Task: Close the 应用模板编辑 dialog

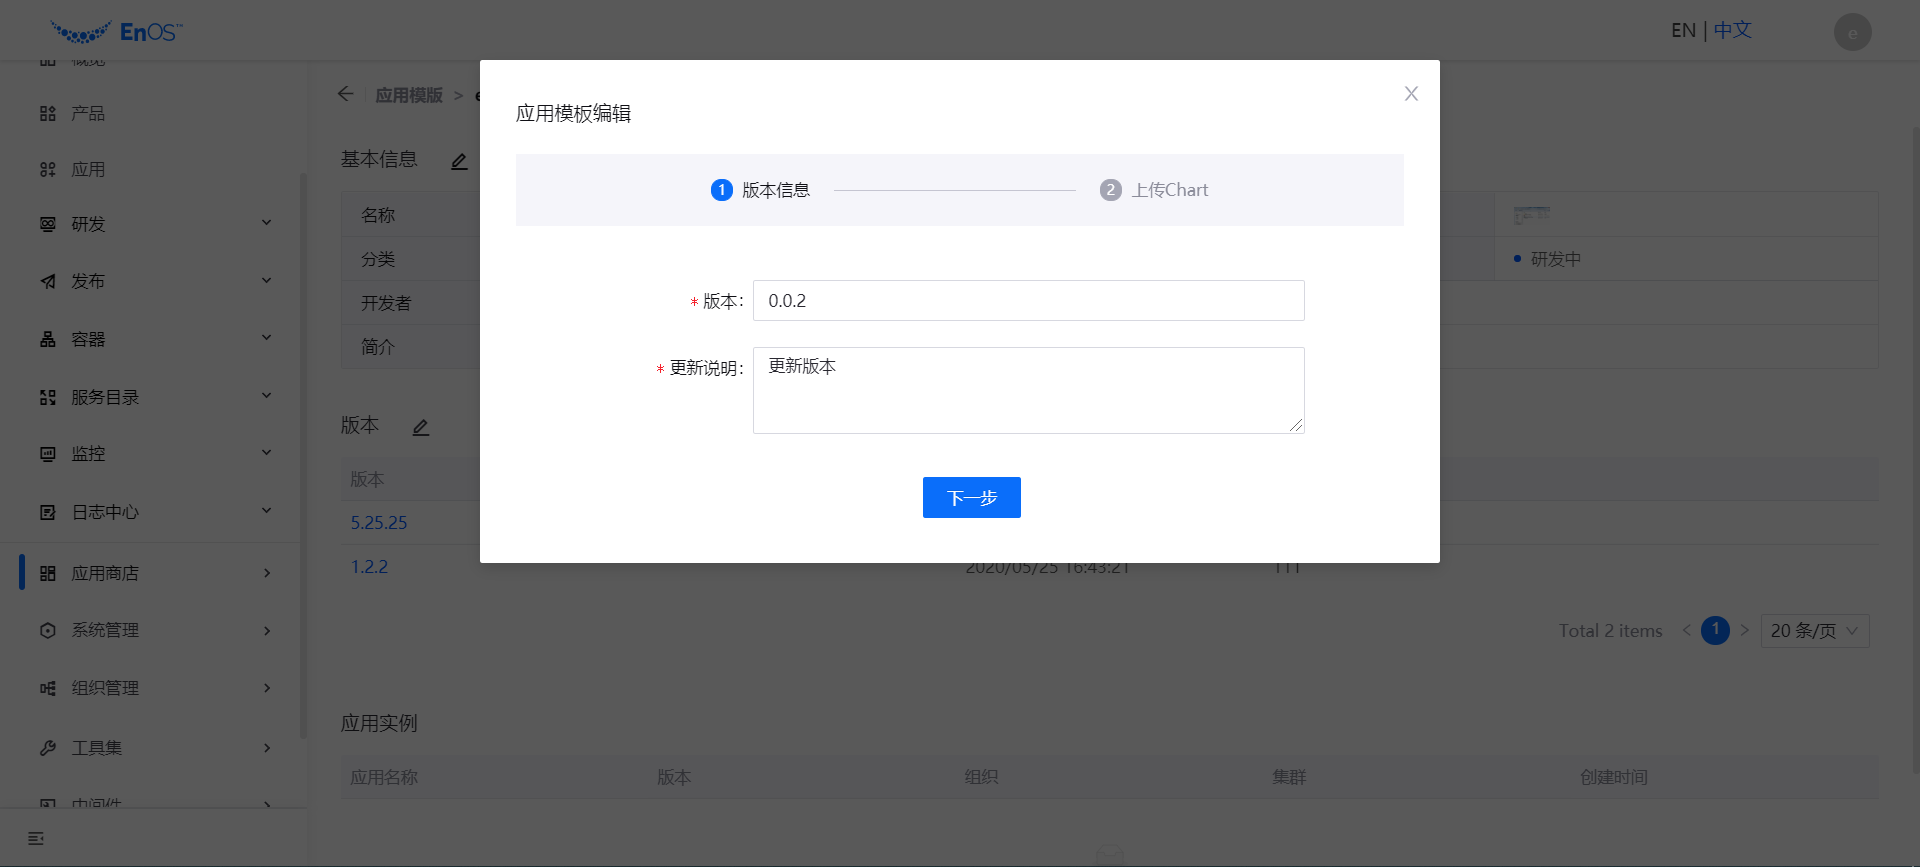Action: (1411, 93)
